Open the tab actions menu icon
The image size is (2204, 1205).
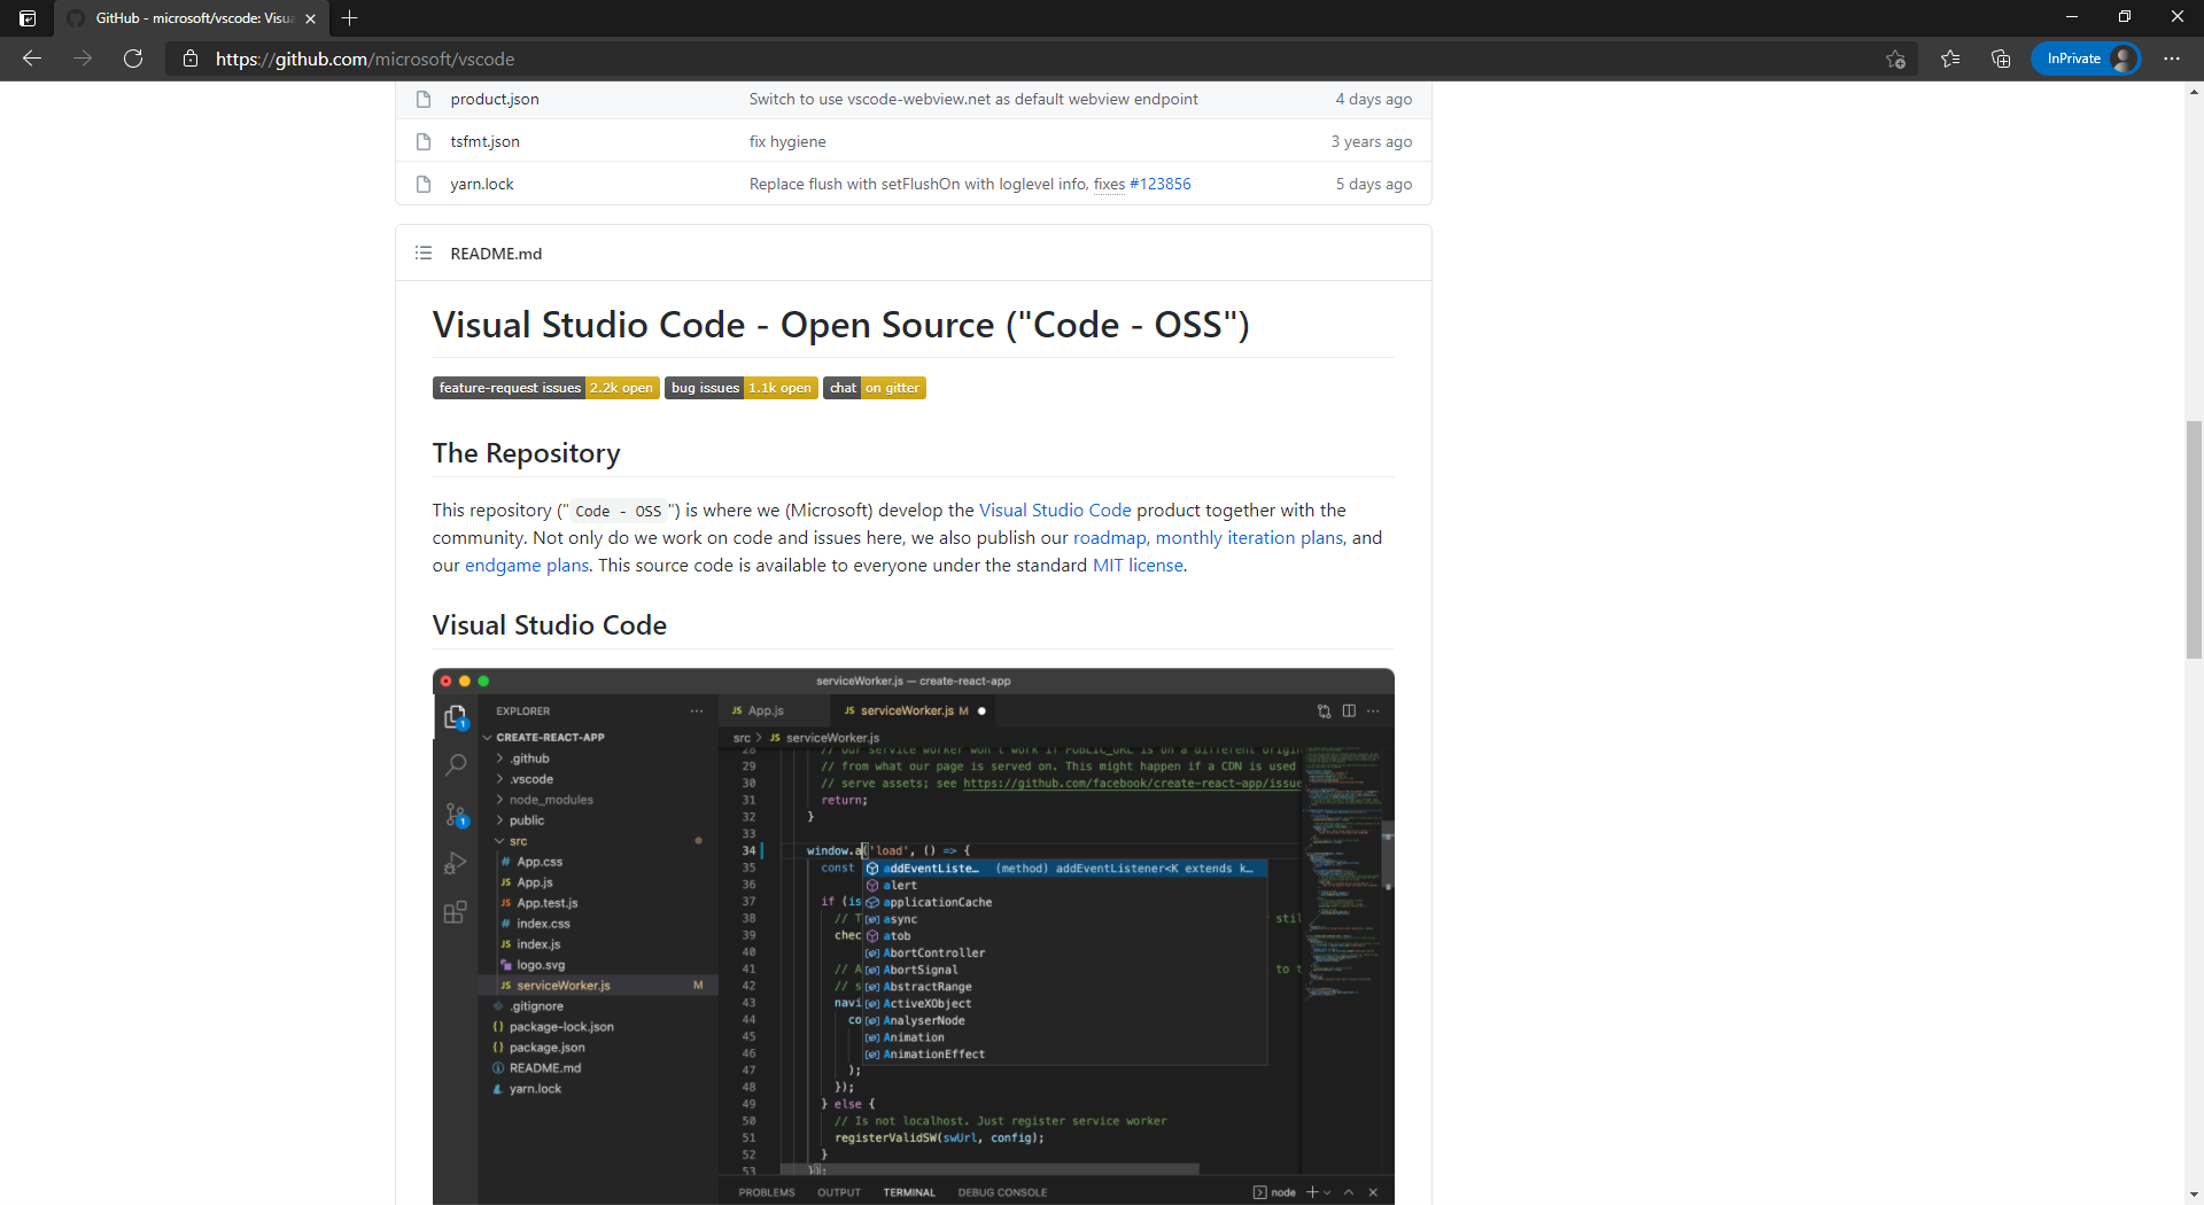[27, 18]
